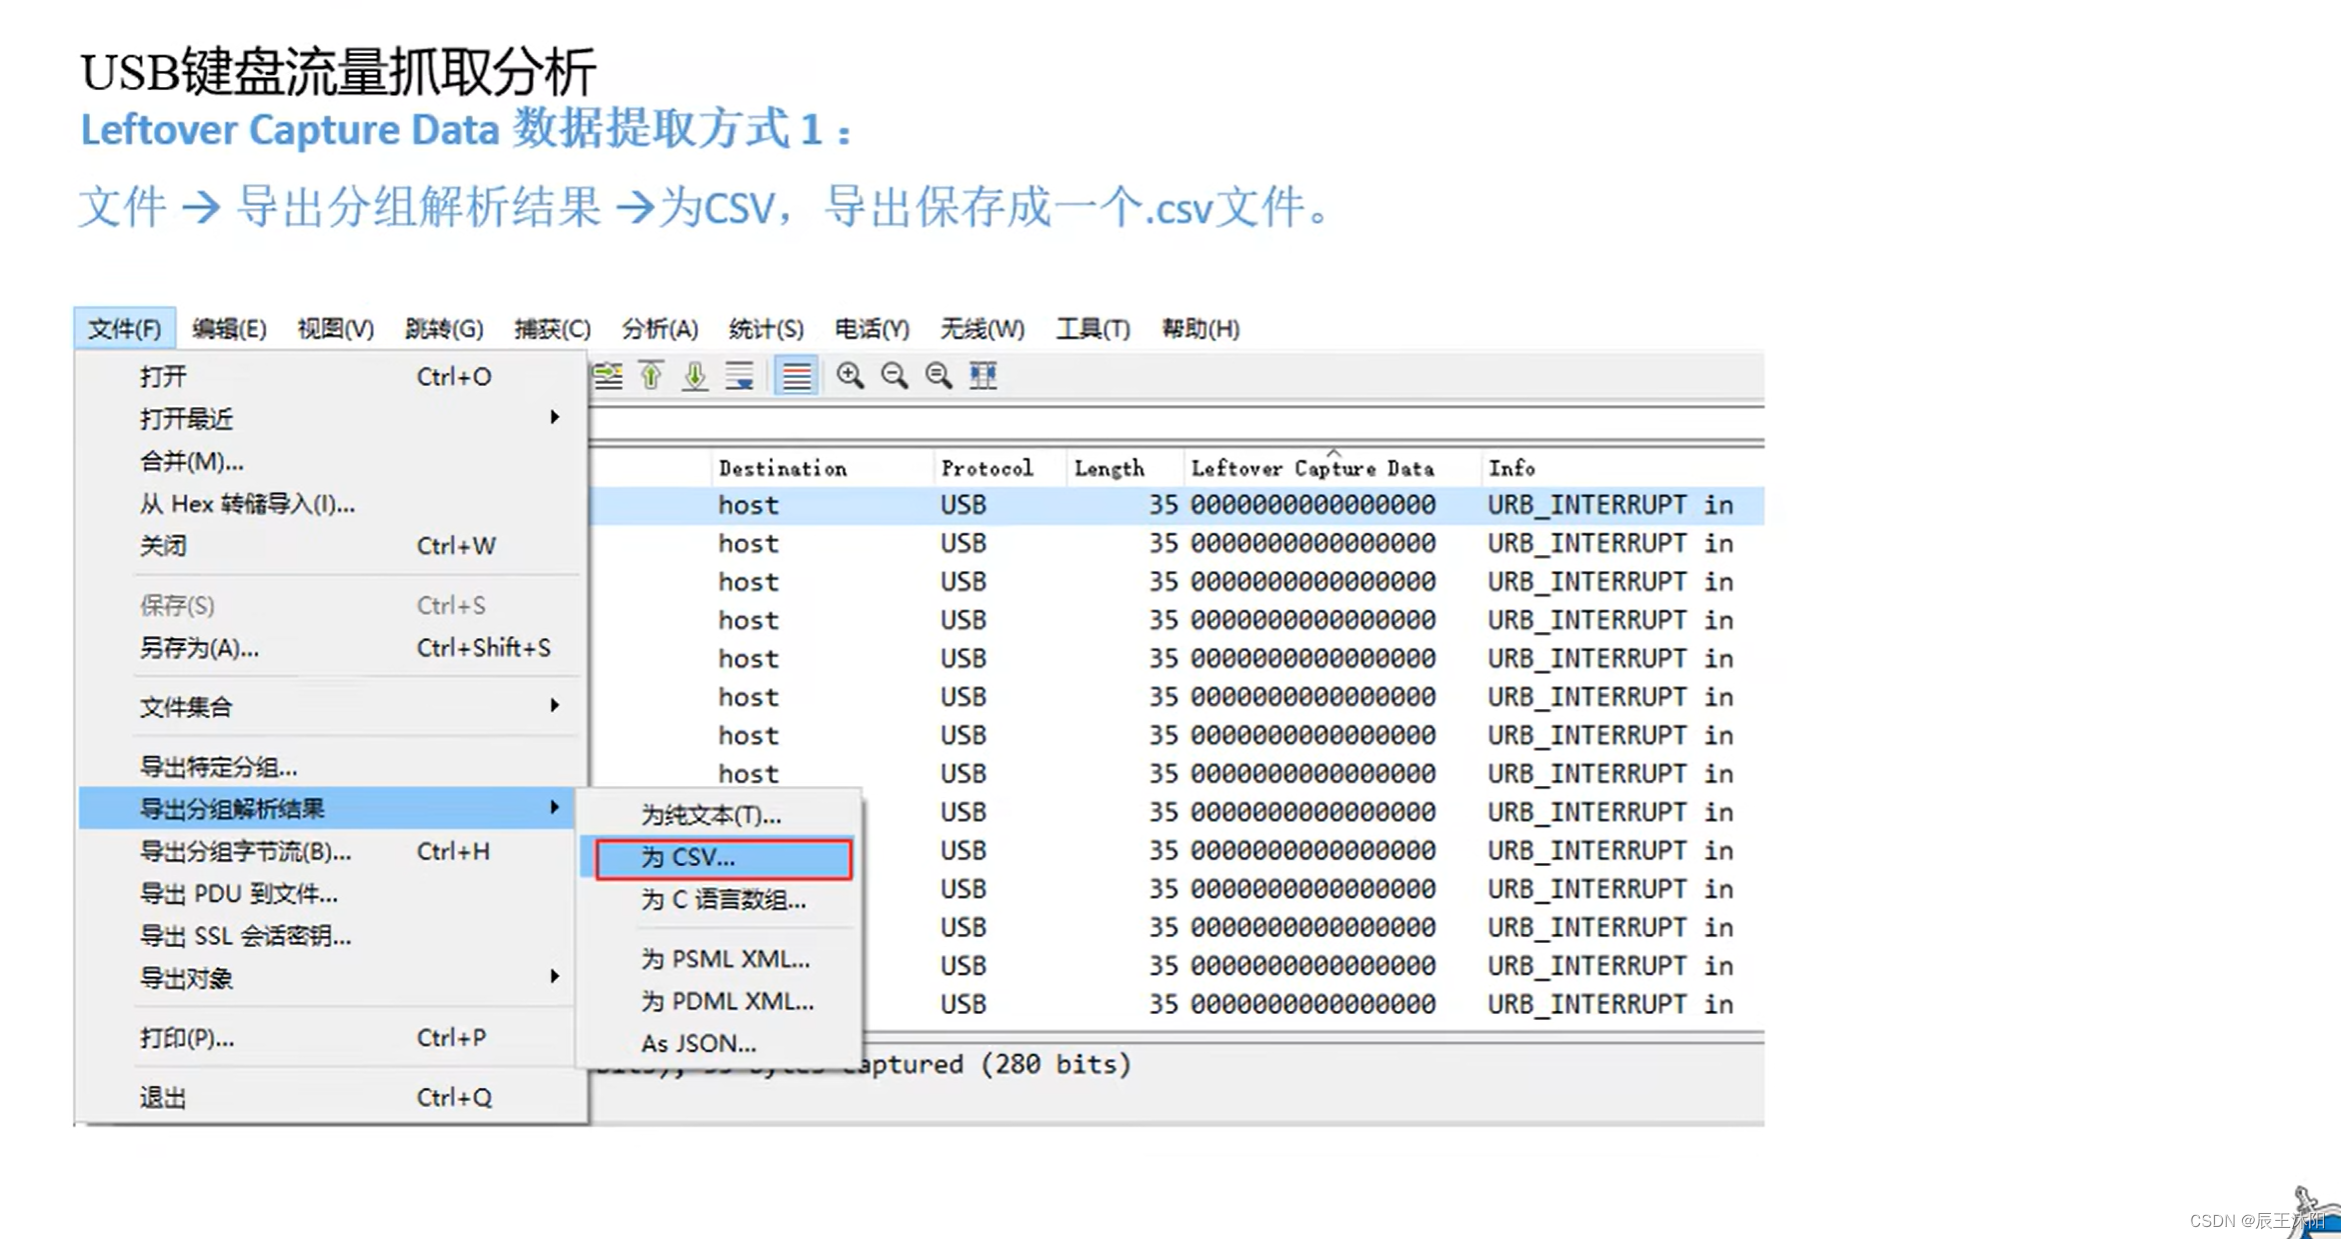This screenshot has width=2341, height=1239.
Task: Choose 为纯文本(T)... export option
Action: point(719,815)
